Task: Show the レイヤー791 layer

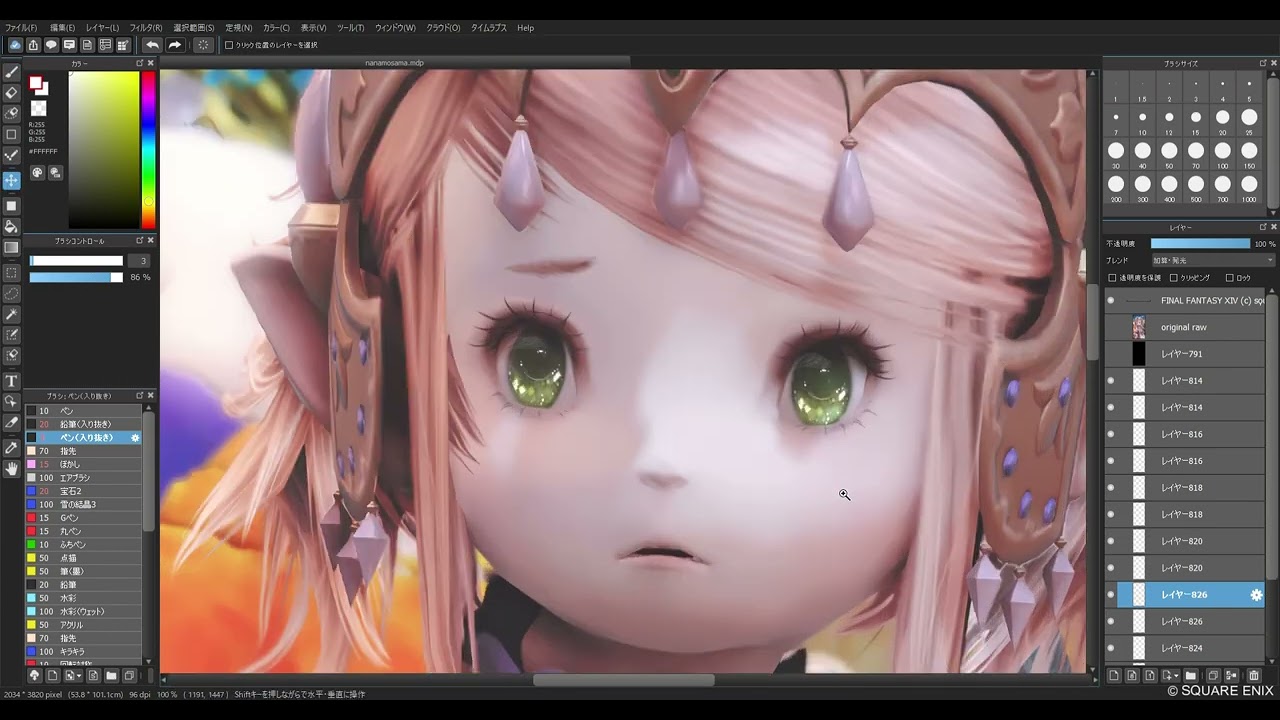Action: [1110, 354]
